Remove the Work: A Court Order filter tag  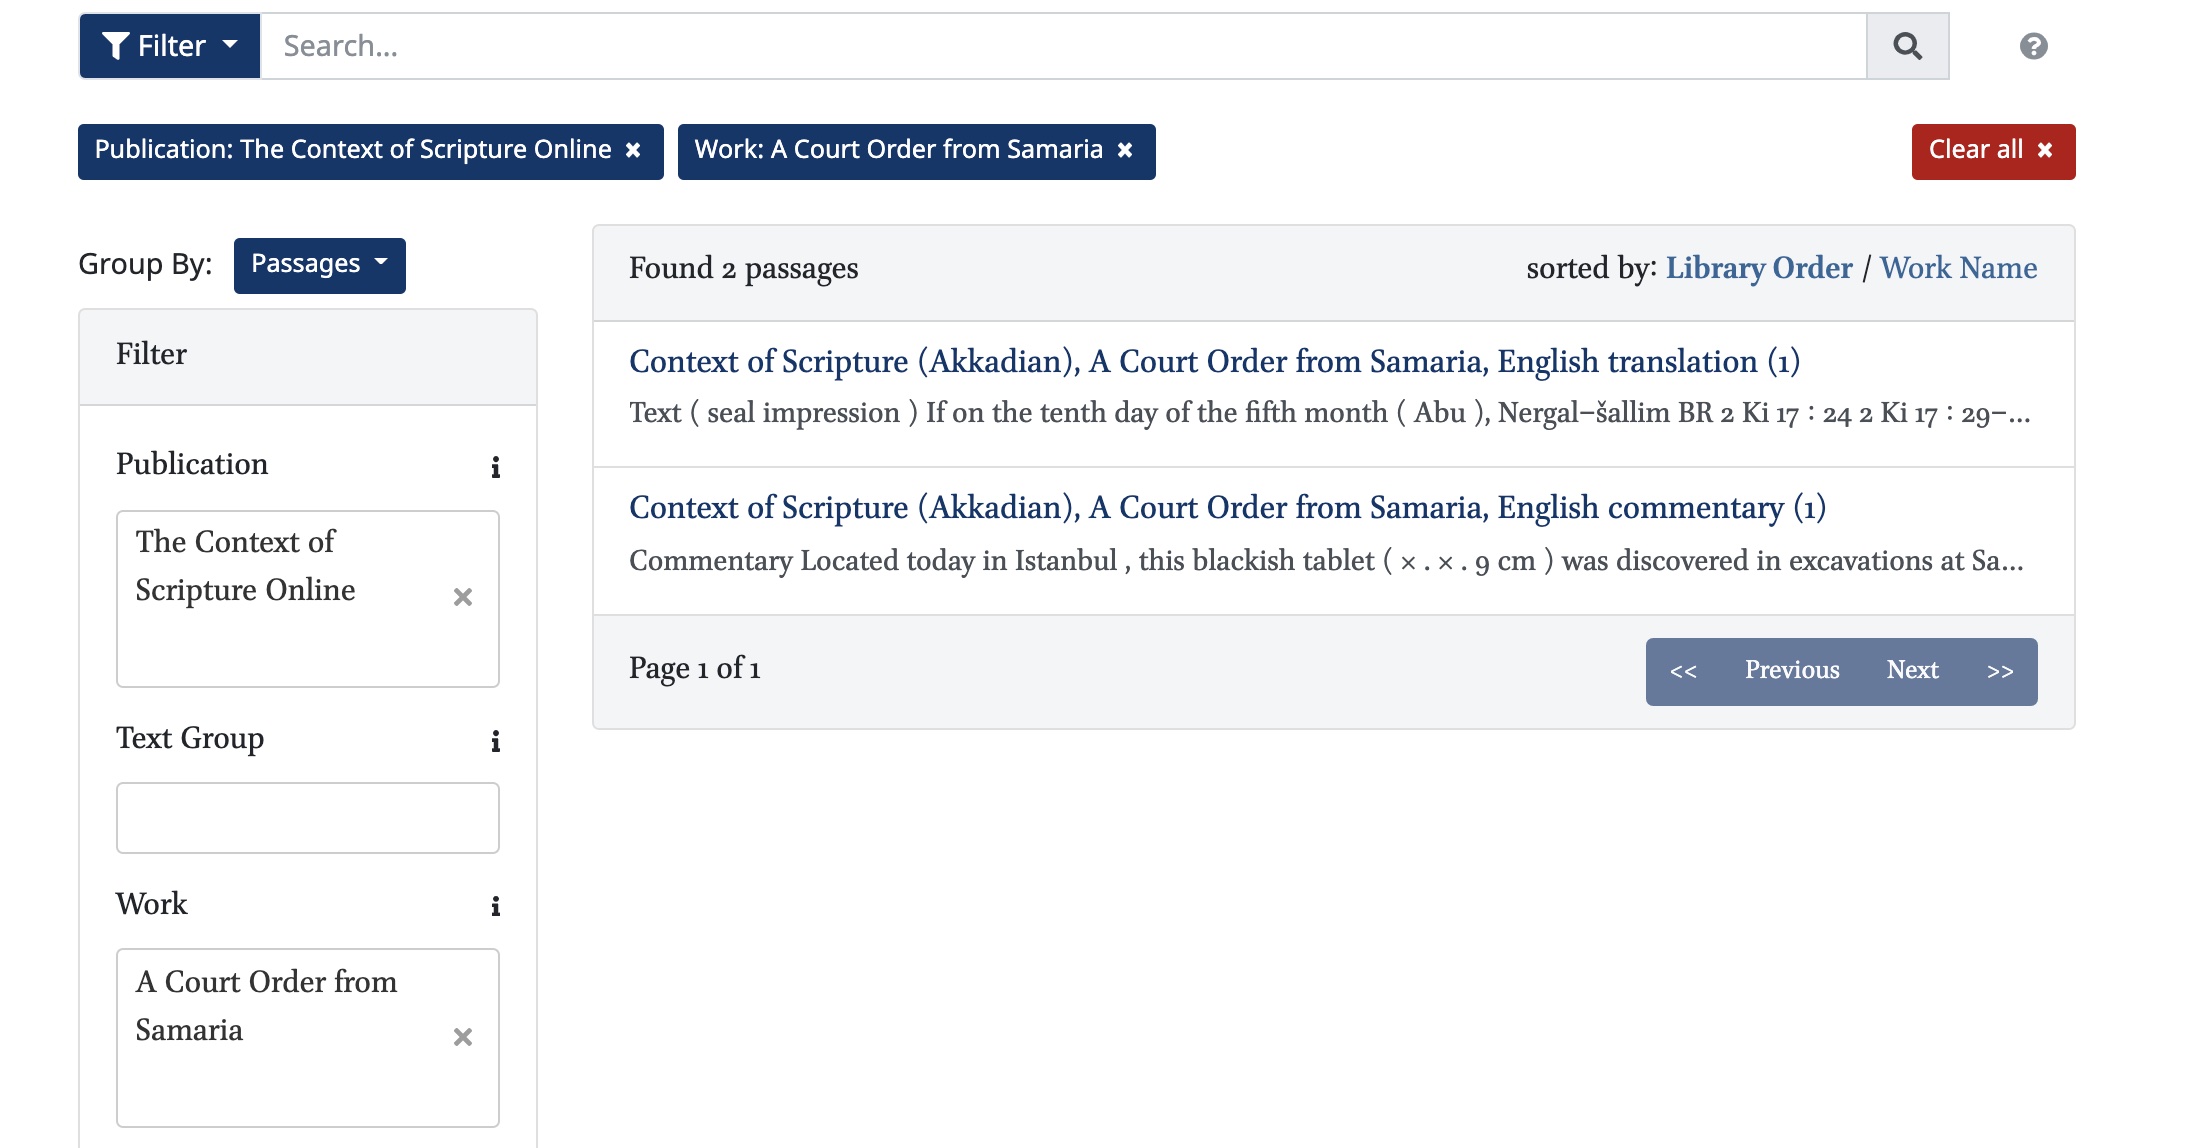pyautogui.click(x=1125, y=150)
